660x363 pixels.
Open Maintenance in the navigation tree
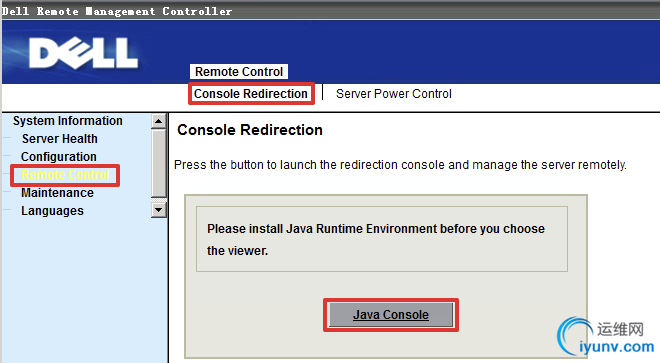click(x=57, y=192)
